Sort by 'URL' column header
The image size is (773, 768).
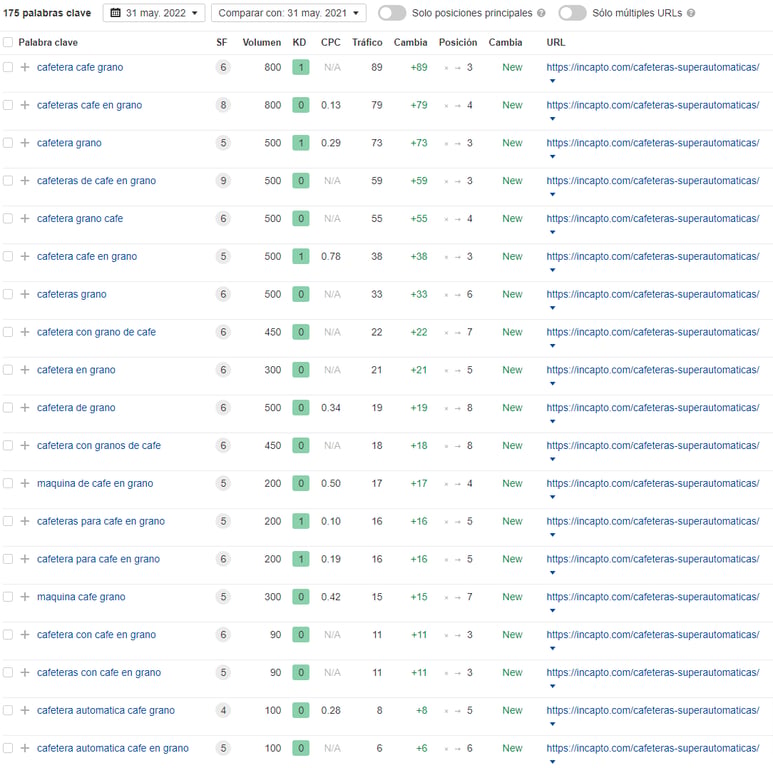pos(556,42)
